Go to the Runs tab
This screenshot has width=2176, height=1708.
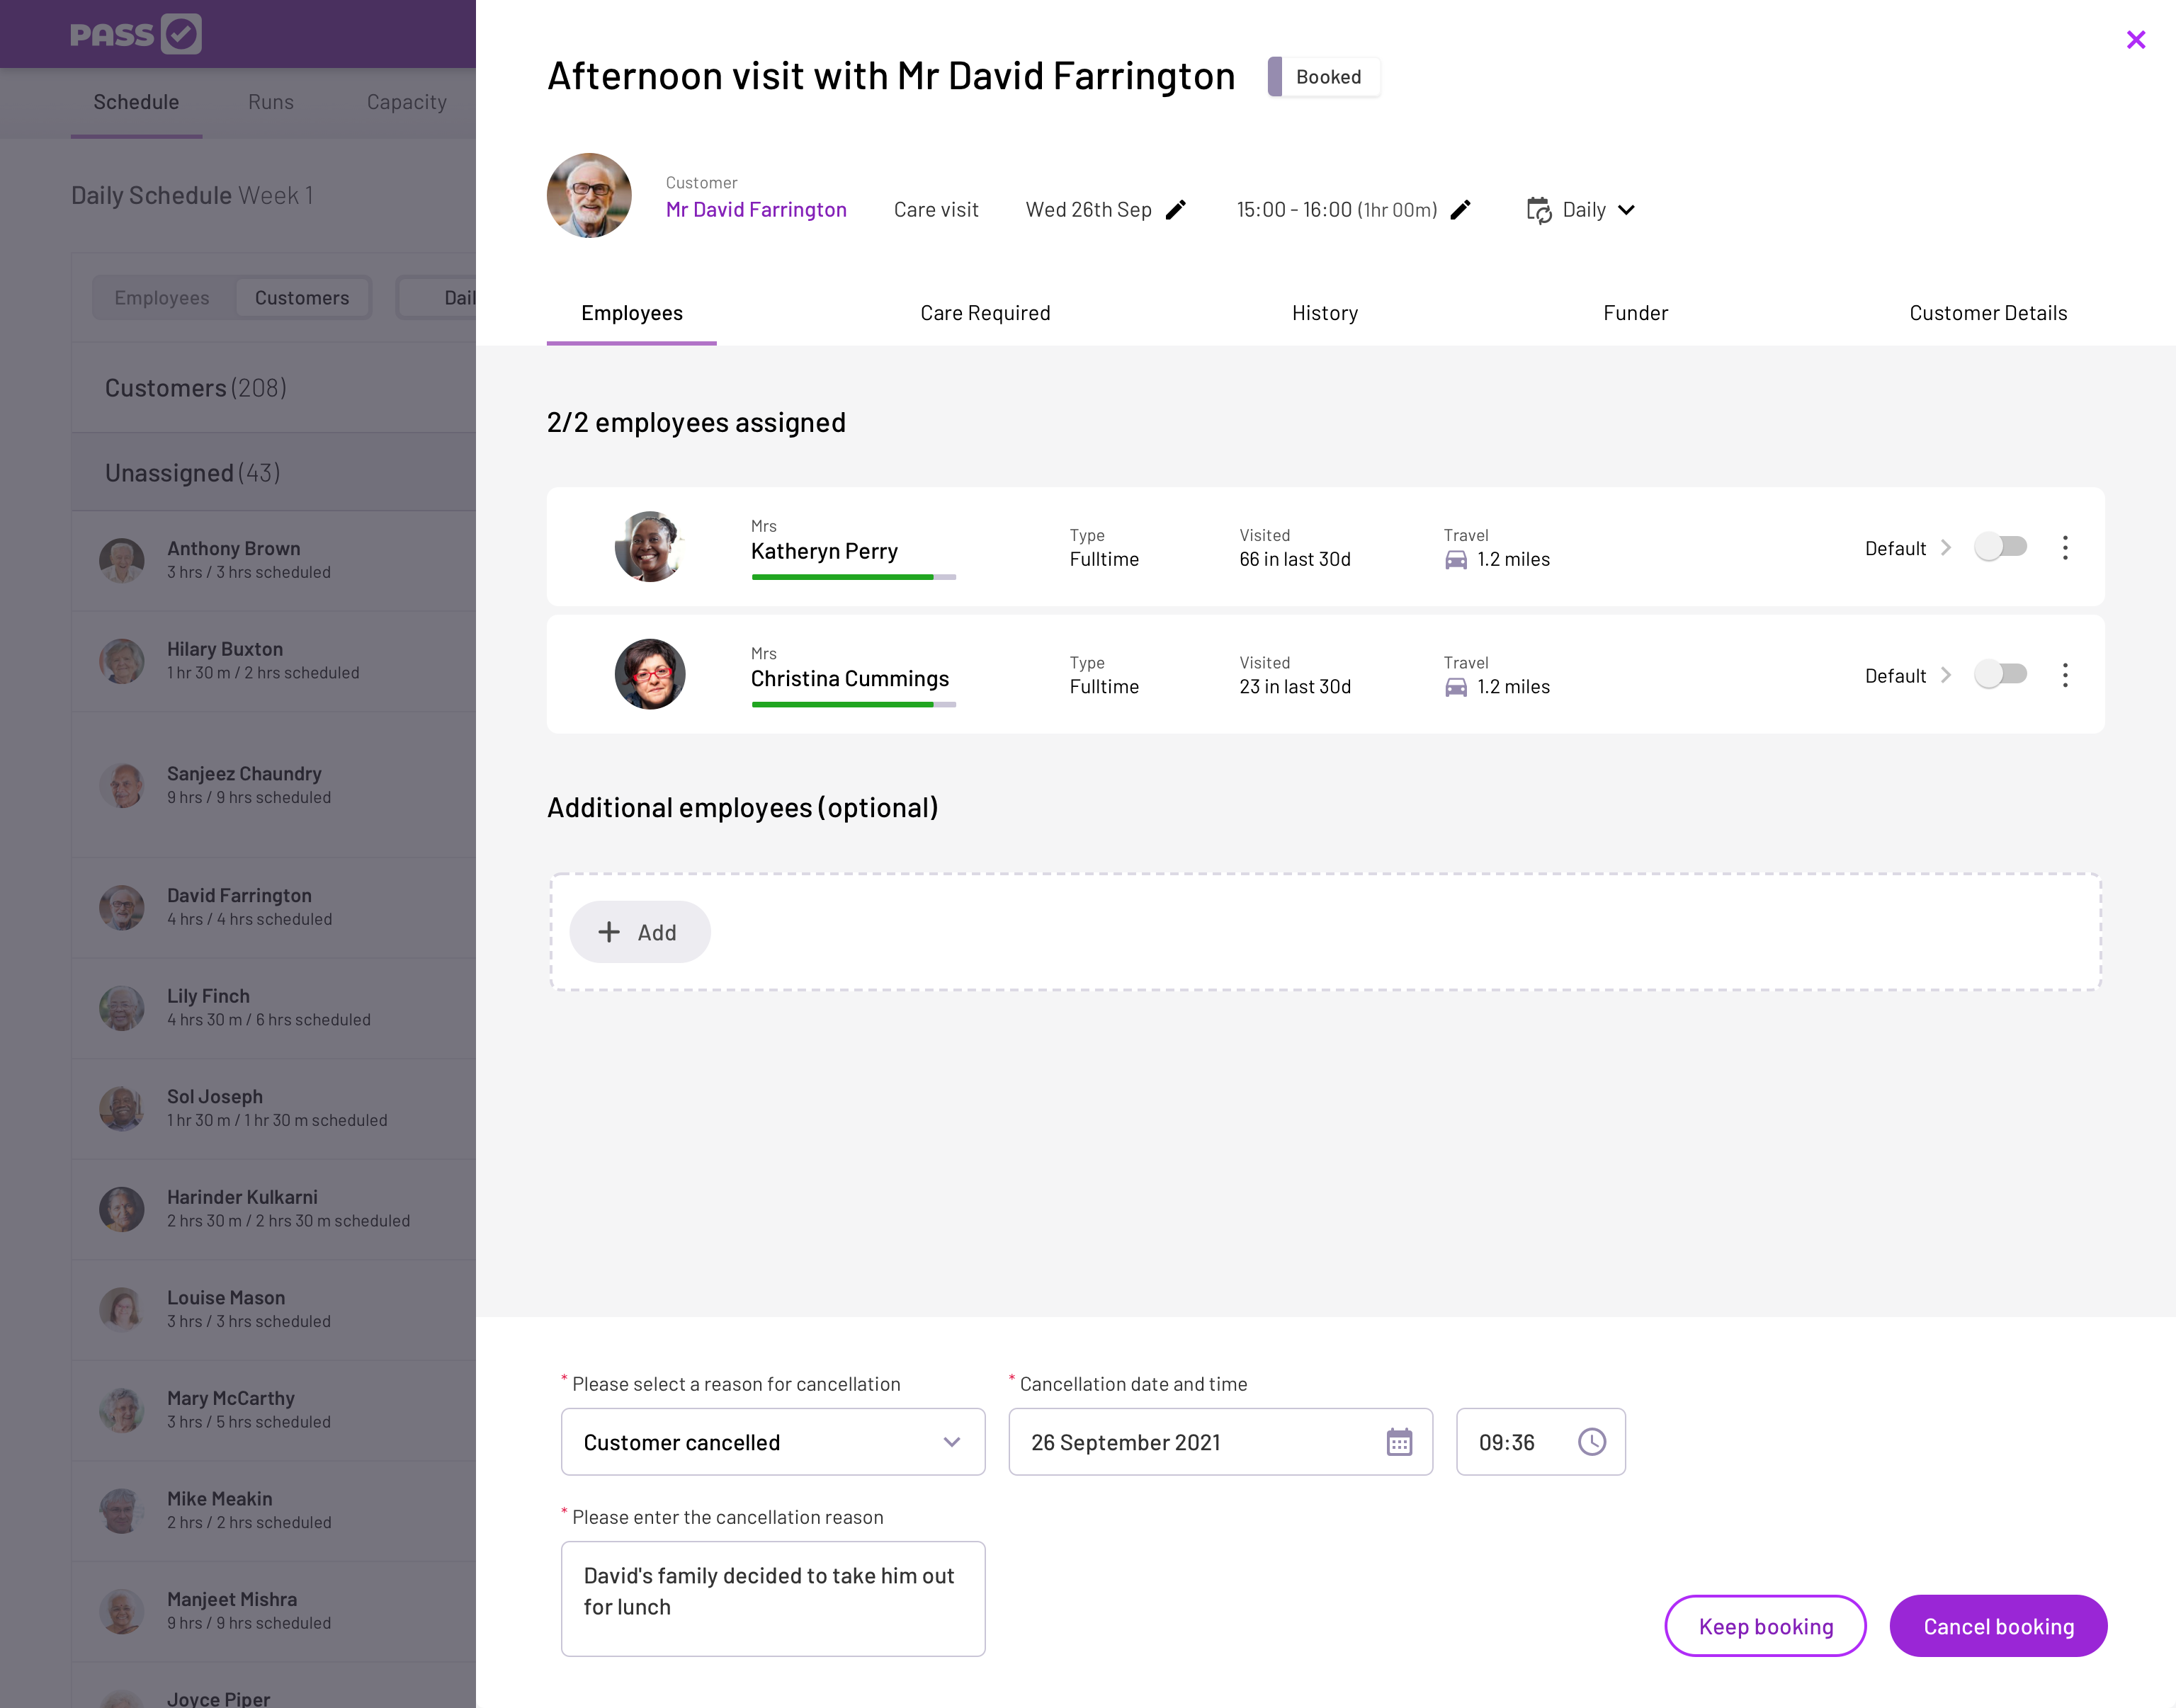271,102
